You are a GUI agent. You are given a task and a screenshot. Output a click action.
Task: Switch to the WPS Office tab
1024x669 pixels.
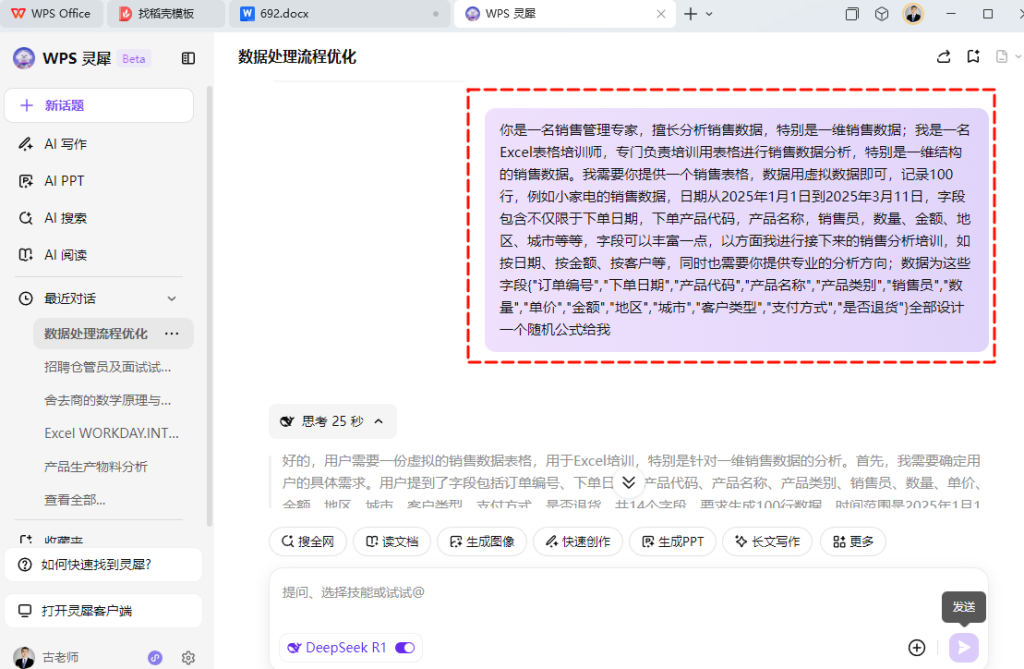point(51,14)
